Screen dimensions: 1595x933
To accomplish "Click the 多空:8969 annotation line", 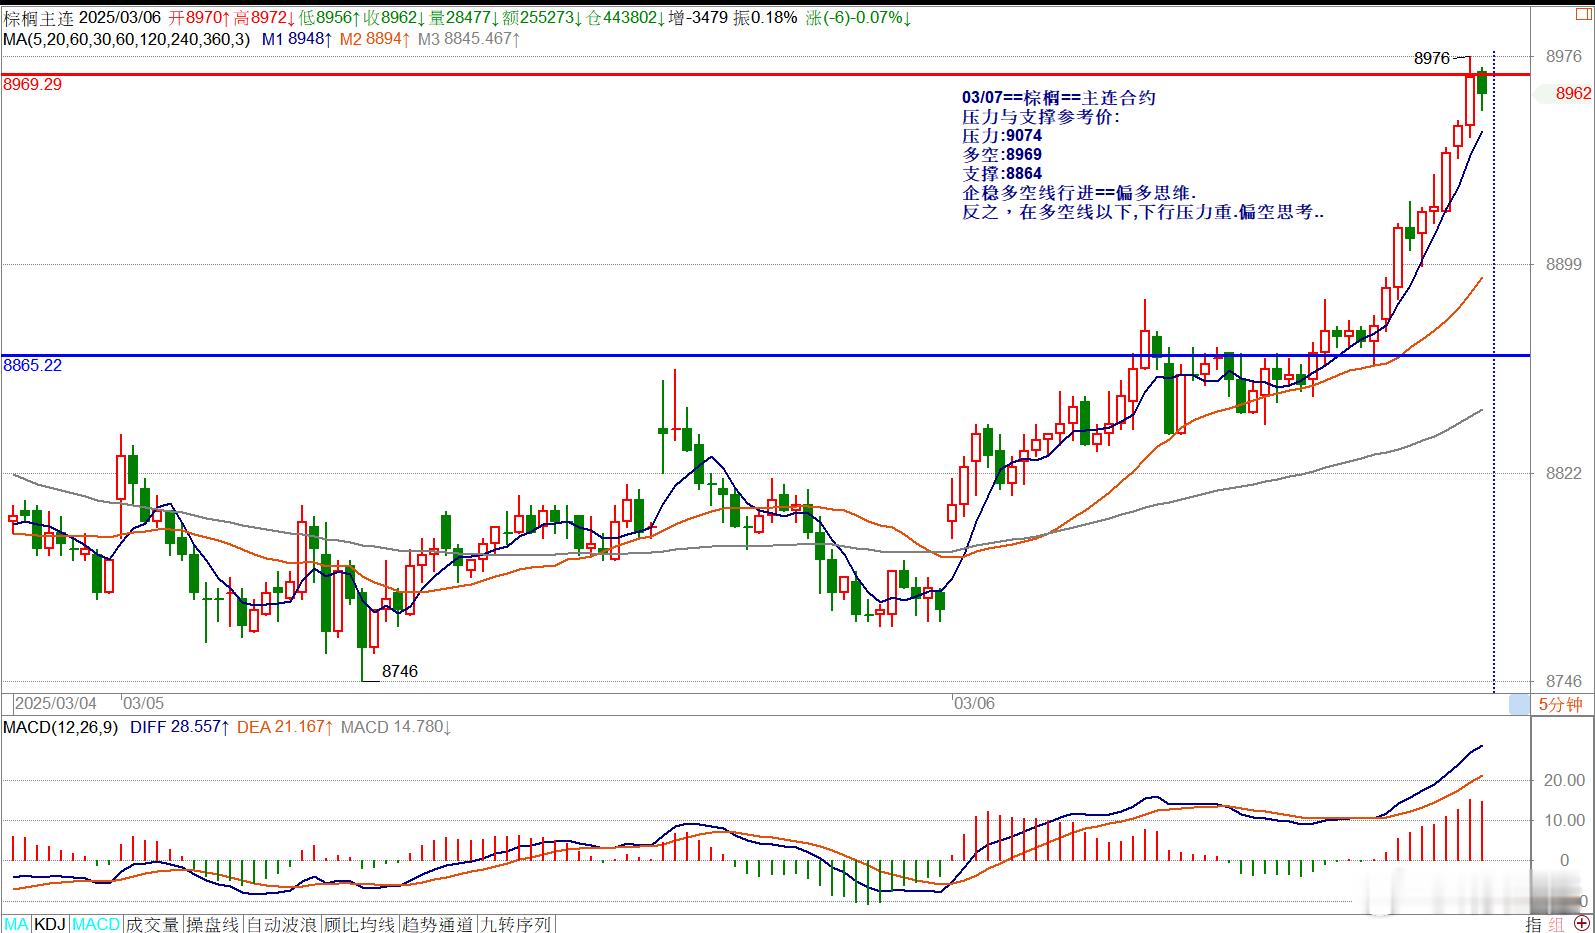I will (1002, 155).
